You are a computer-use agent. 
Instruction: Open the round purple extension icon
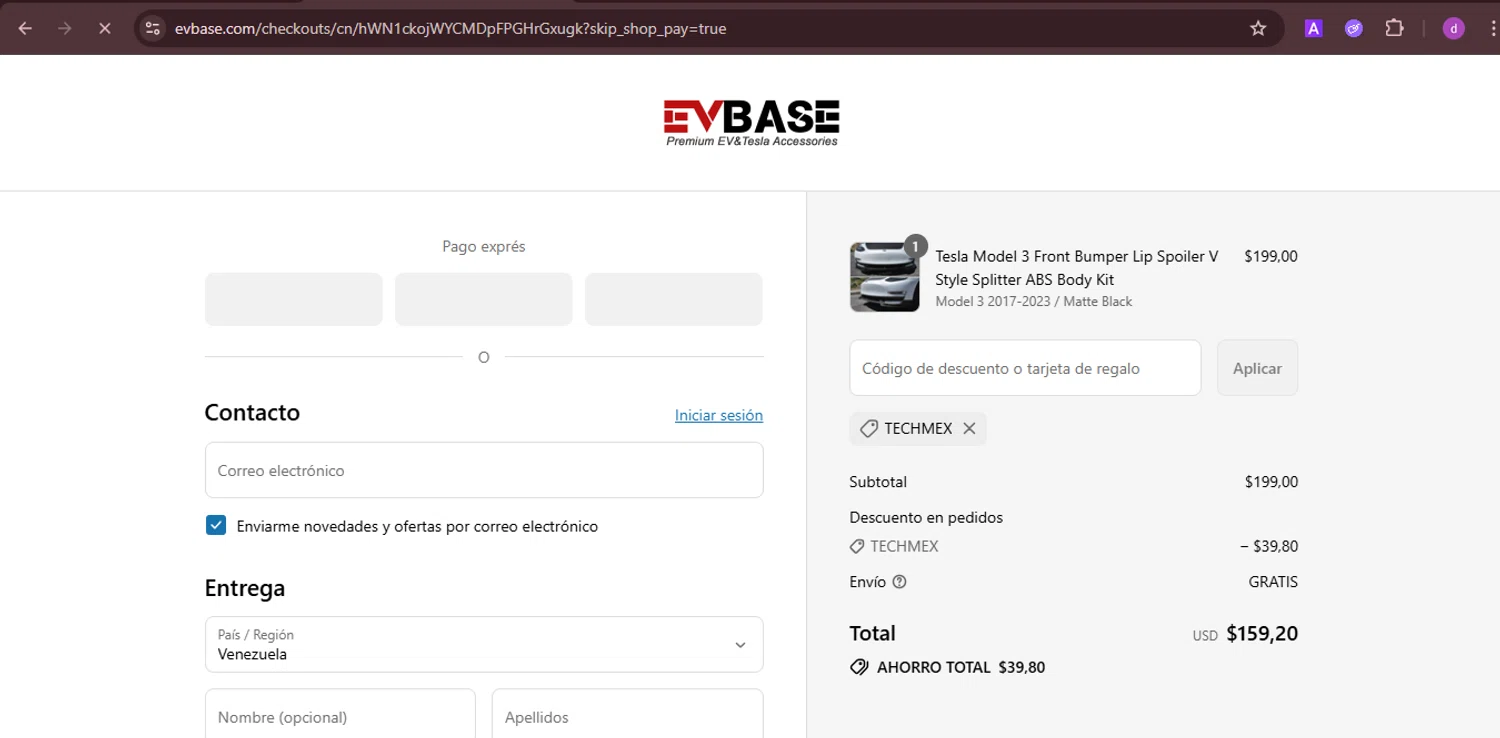click(1353, 28)
